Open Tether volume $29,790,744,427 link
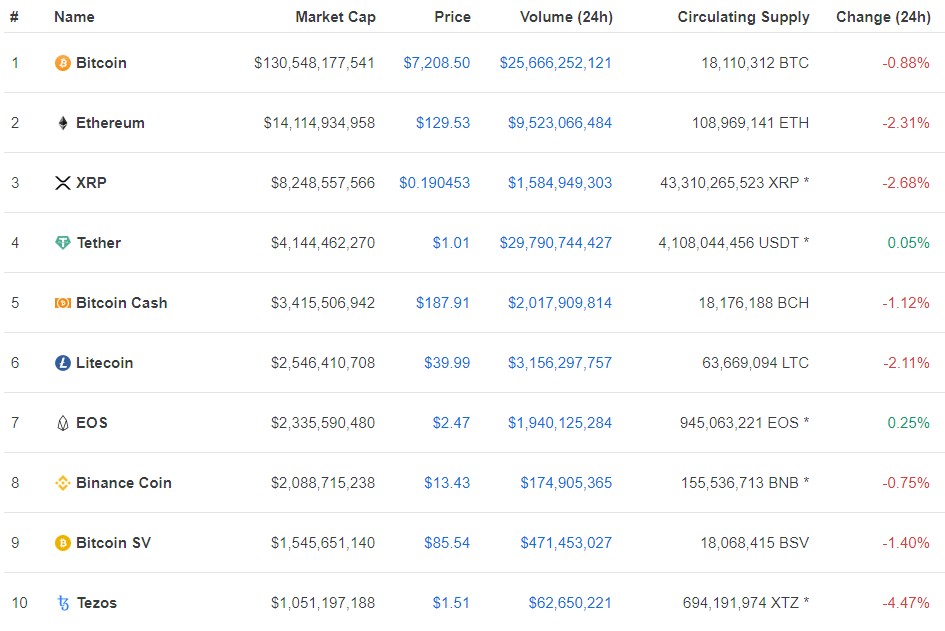 (x=555, y=243)
